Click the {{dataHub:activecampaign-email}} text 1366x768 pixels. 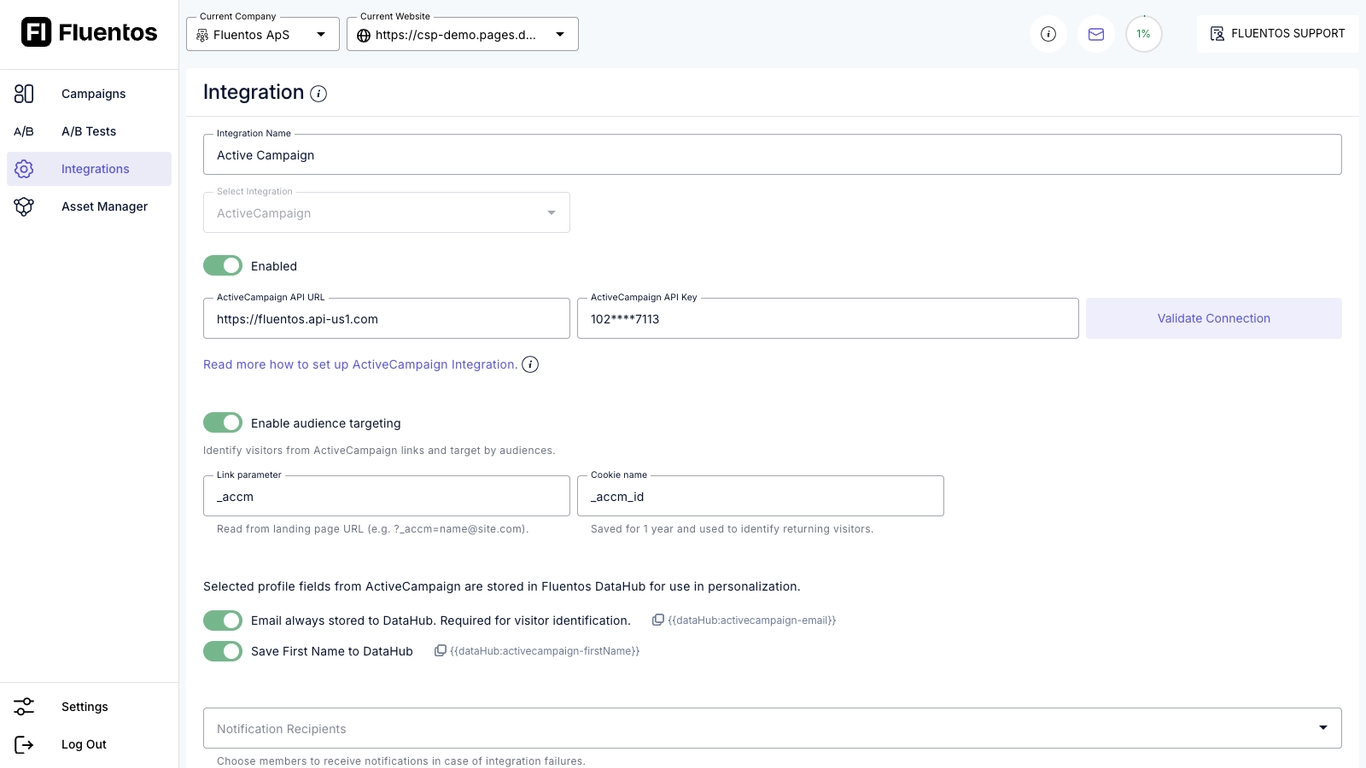click(x=752, y=620)
